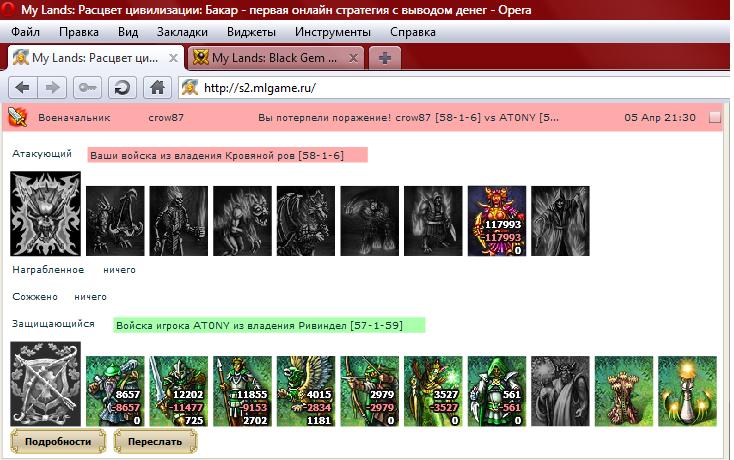Open the Инструменты menu
Image resolution: width=734 pixels, height=460 pixels.
332,32
